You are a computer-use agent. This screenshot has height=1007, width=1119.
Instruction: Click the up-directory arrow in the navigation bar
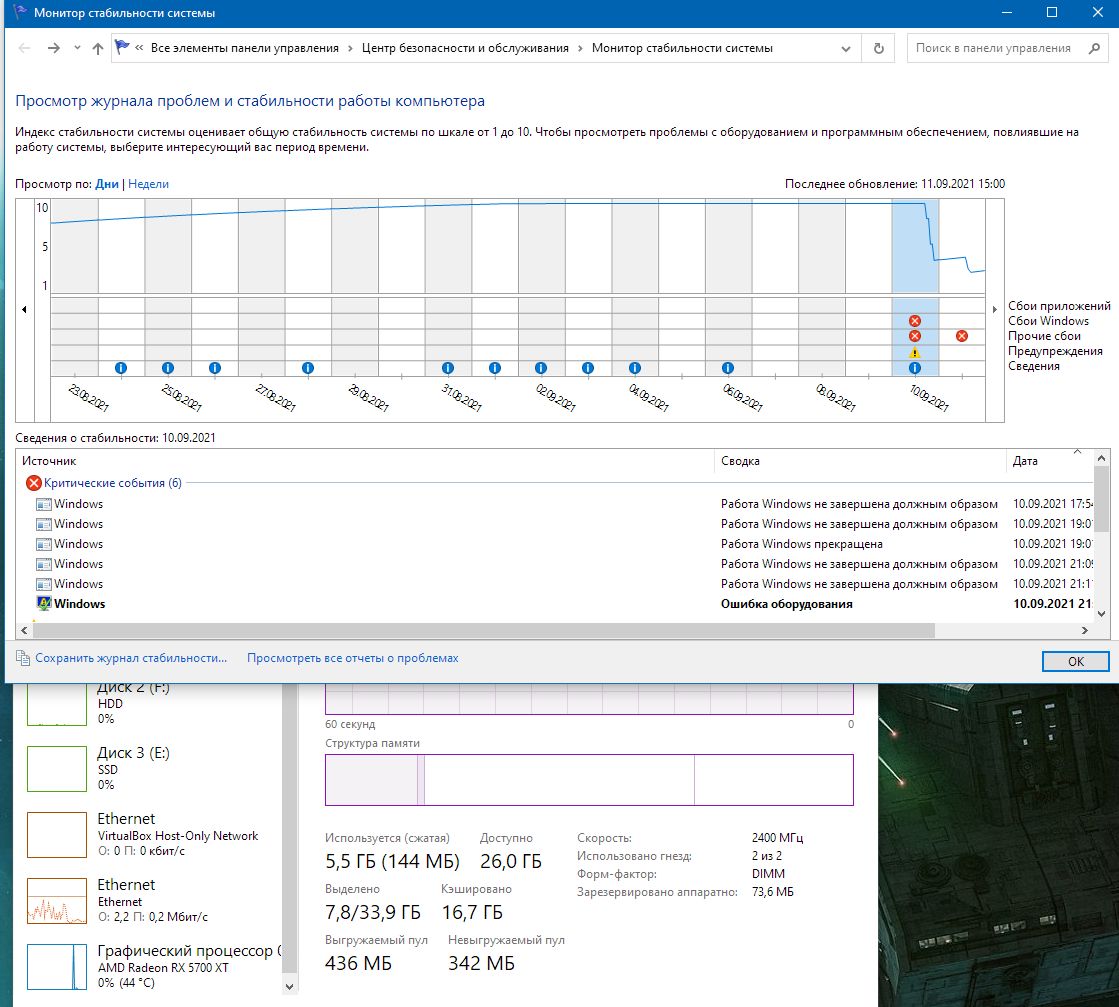pyautogui.click(x=97, y=48)
